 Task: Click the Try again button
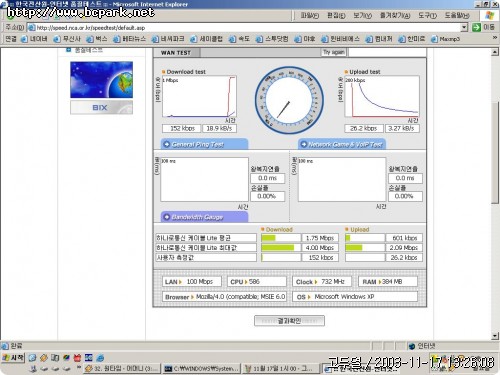pos(334,52)
